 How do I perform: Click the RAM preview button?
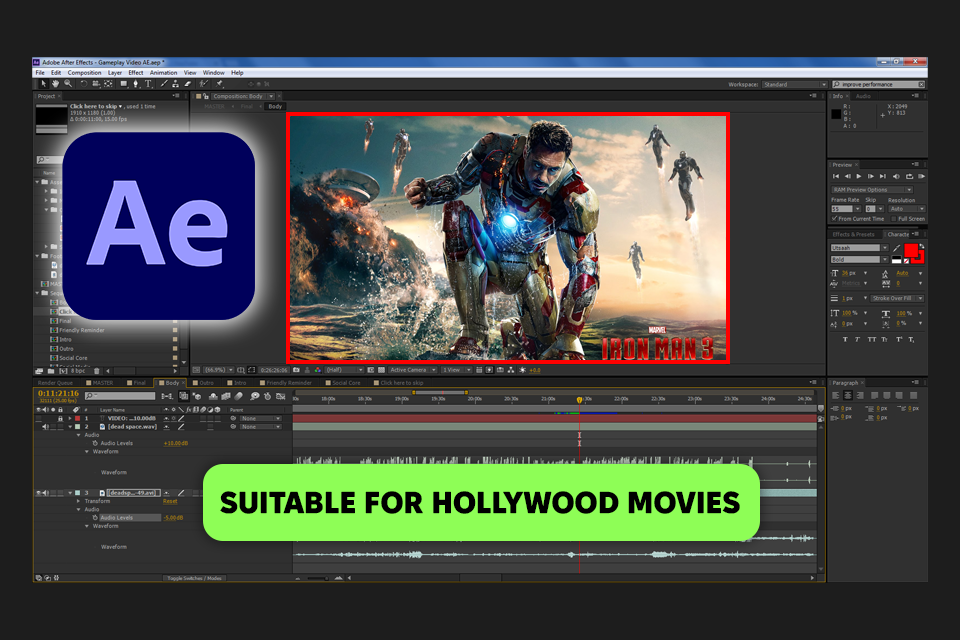click(921, 176)
